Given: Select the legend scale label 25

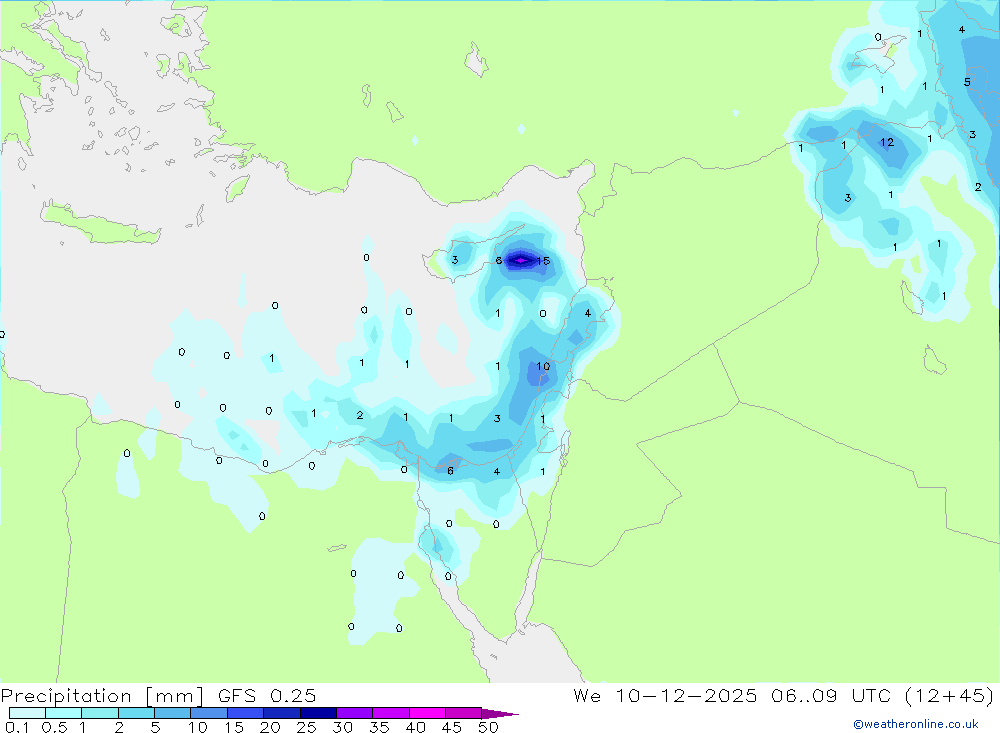Looking at the screenshot, I should tap(307, 727).
